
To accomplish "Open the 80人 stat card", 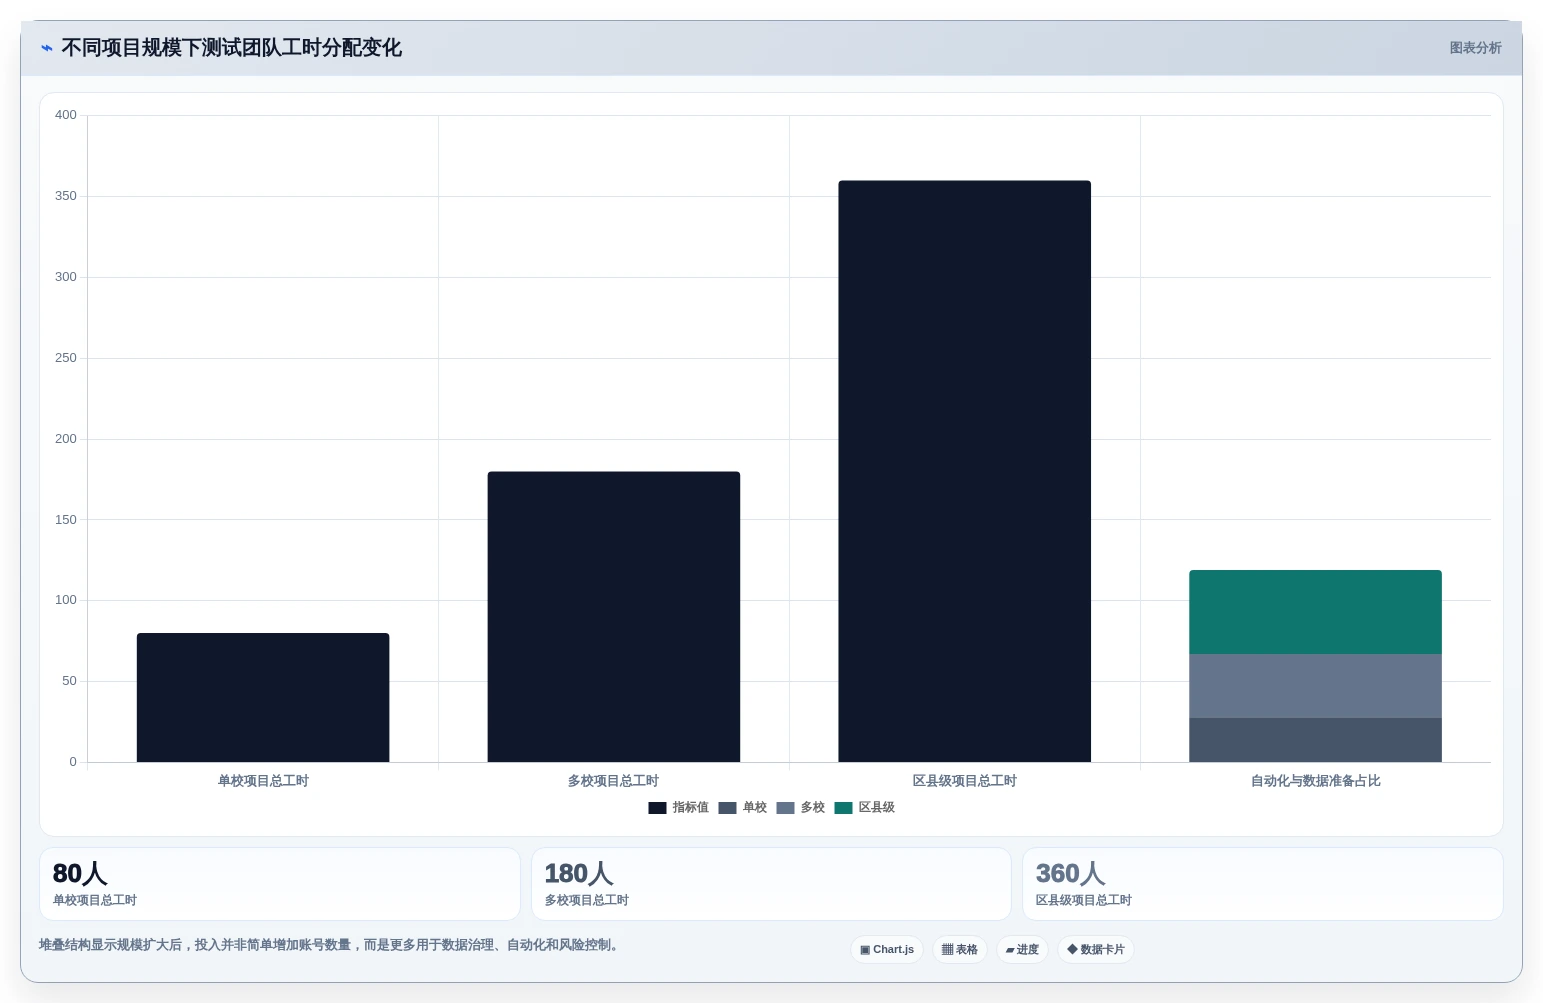I will tap(280, 884).
